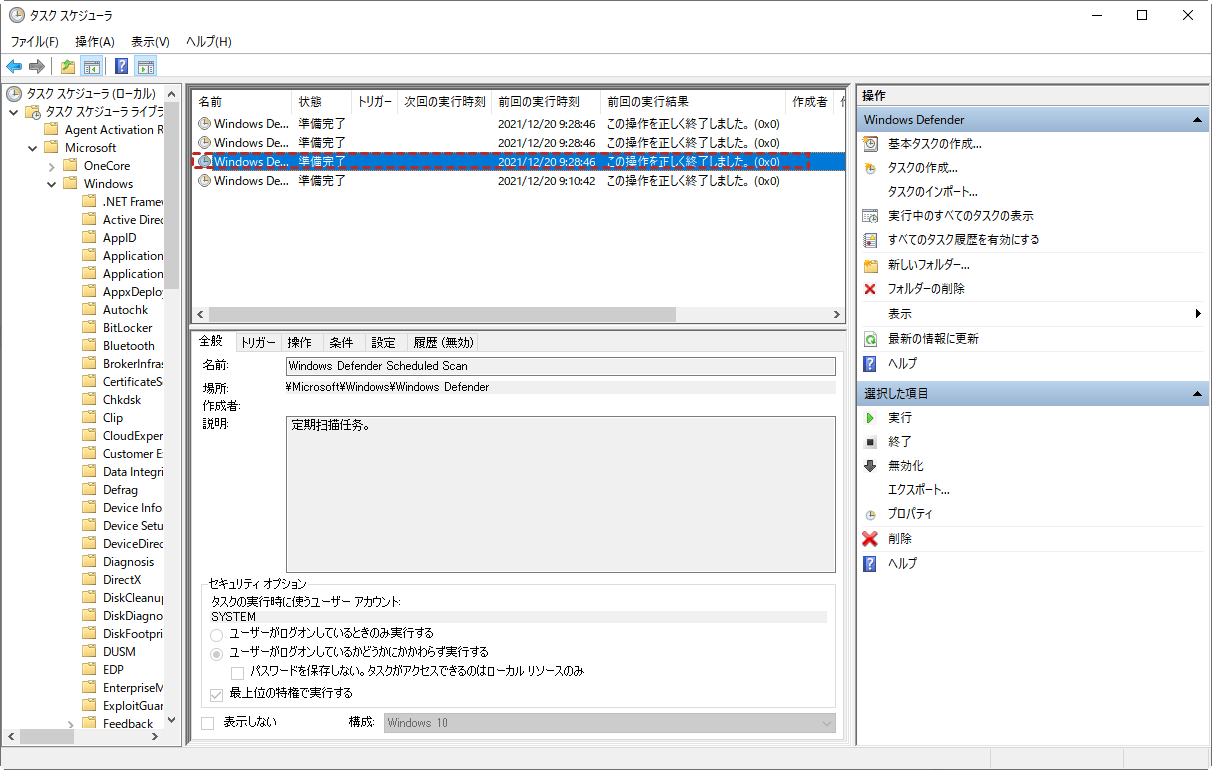Screen dimensions: 1212x770
Task: Click the 実行中のすべてのタスクの表示 icon
Action: (x=870, y=216)
